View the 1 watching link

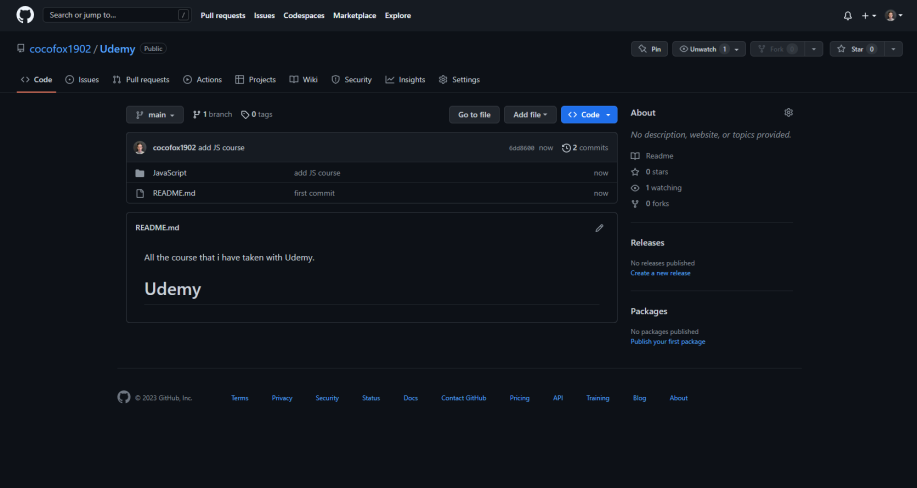pos(656,188)
